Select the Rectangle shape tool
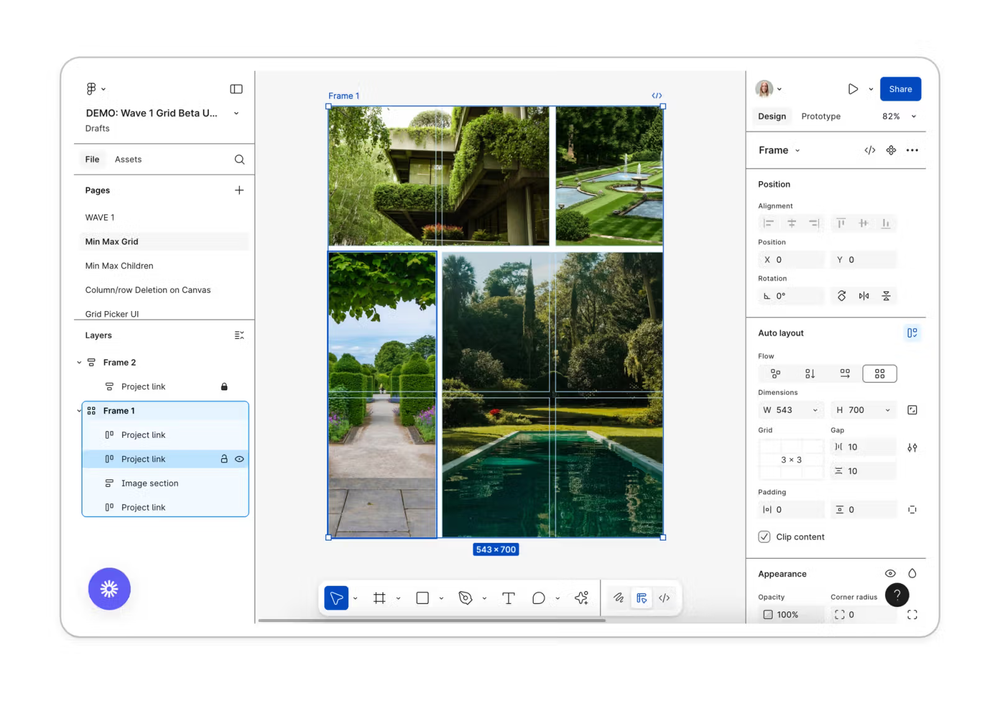 click(x=422, y=598)
